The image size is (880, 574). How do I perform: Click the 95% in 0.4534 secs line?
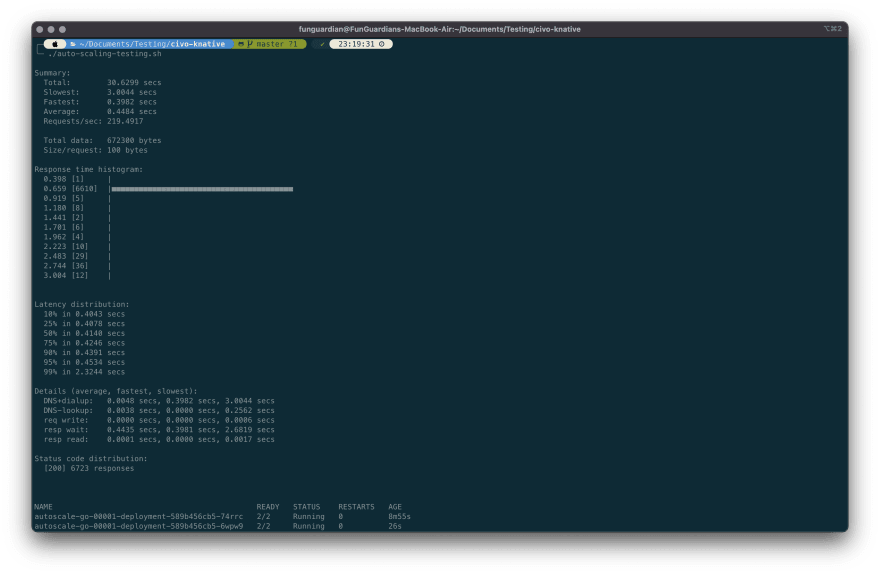pyautogui.click(x=84, y=362)
